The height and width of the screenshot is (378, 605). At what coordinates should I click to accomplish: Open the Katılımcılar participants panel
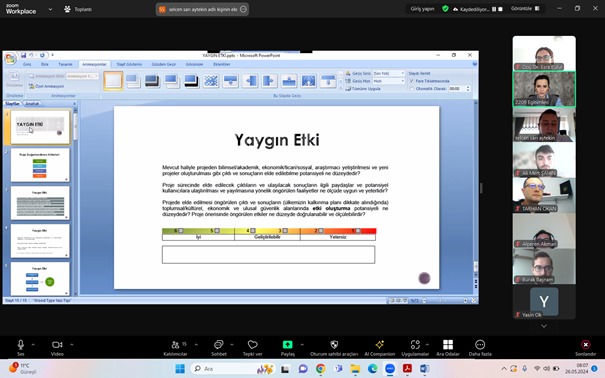[x=176, y=347]
